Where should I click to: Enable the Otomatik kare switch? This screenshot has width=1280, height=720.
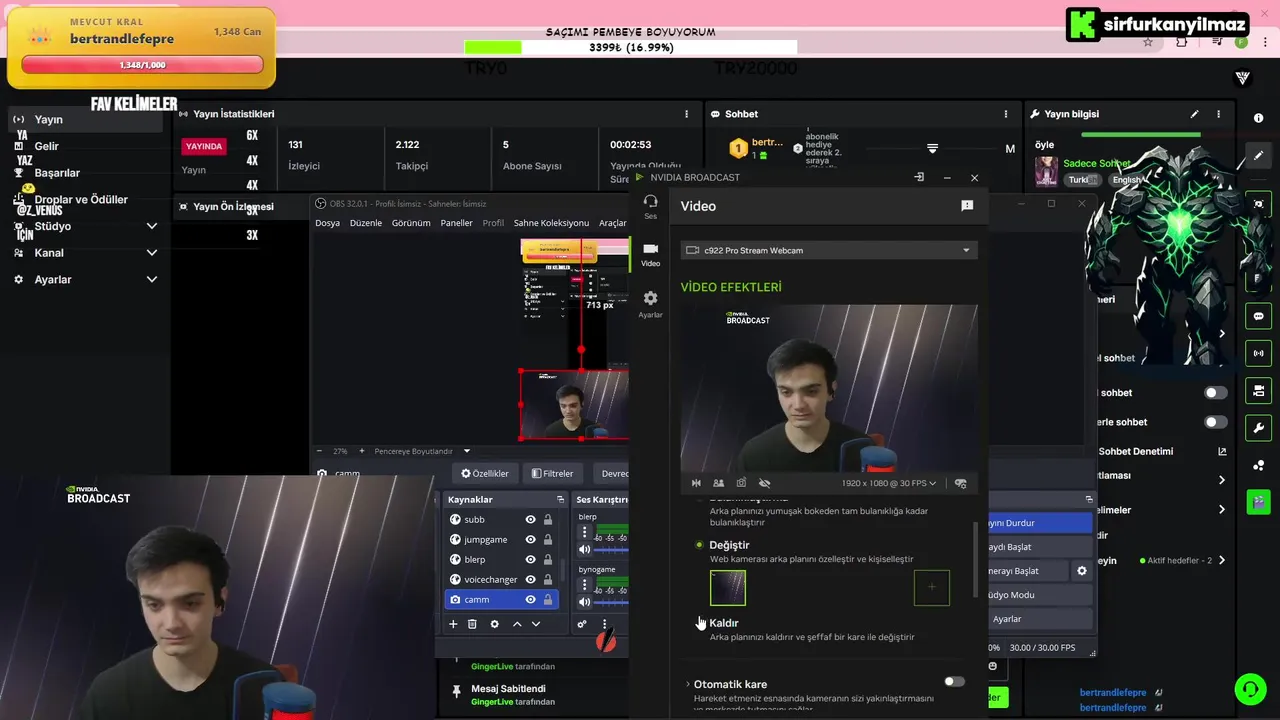pos(954,682)
